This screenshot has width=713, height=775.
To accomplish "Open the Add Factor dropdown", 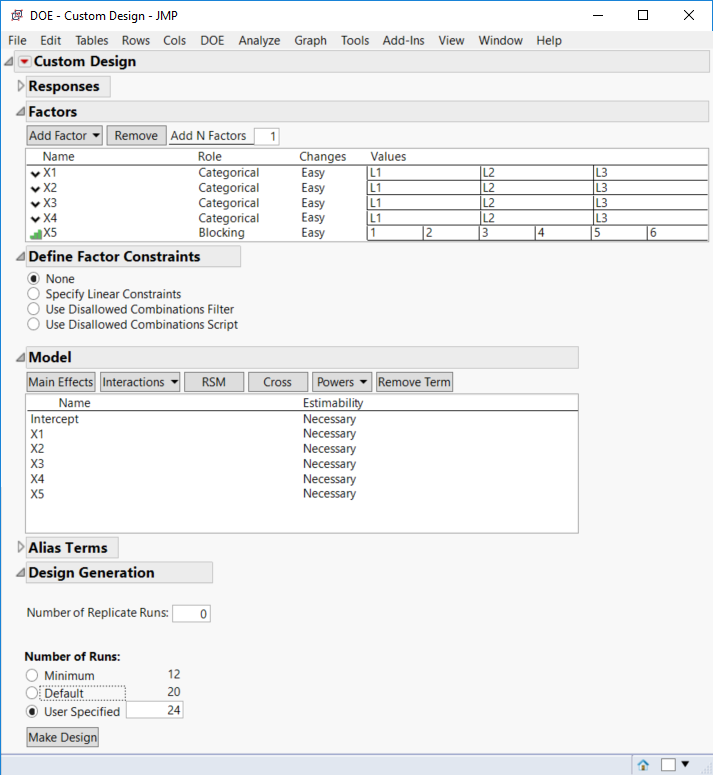I will pyautogui.click(x=64, y=135).
